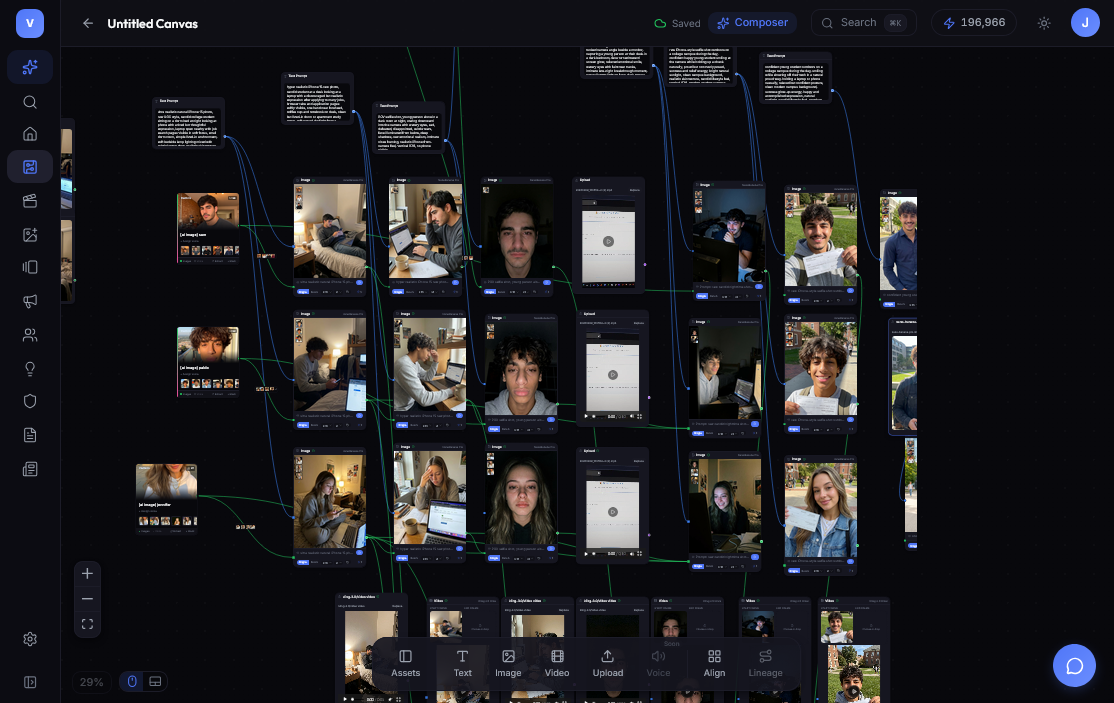
Task: Add a Video node from bottom toolbar
Action: tap(557, 663)
